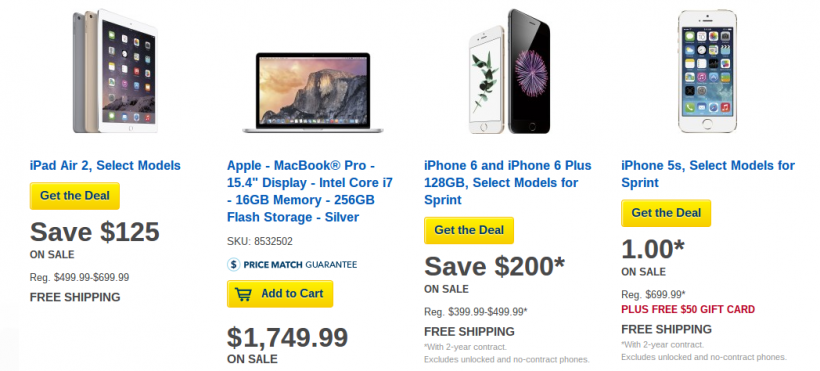This screenshot has height=371, width=820.
Task: Click the shopping cart icon in Add to Cart
Action: pyautogui.click(x=243, y=294)
